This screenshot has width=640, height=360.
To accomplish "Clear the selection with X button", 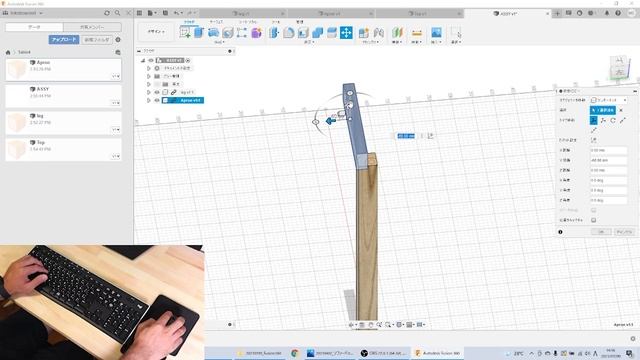I will point(621,110).
